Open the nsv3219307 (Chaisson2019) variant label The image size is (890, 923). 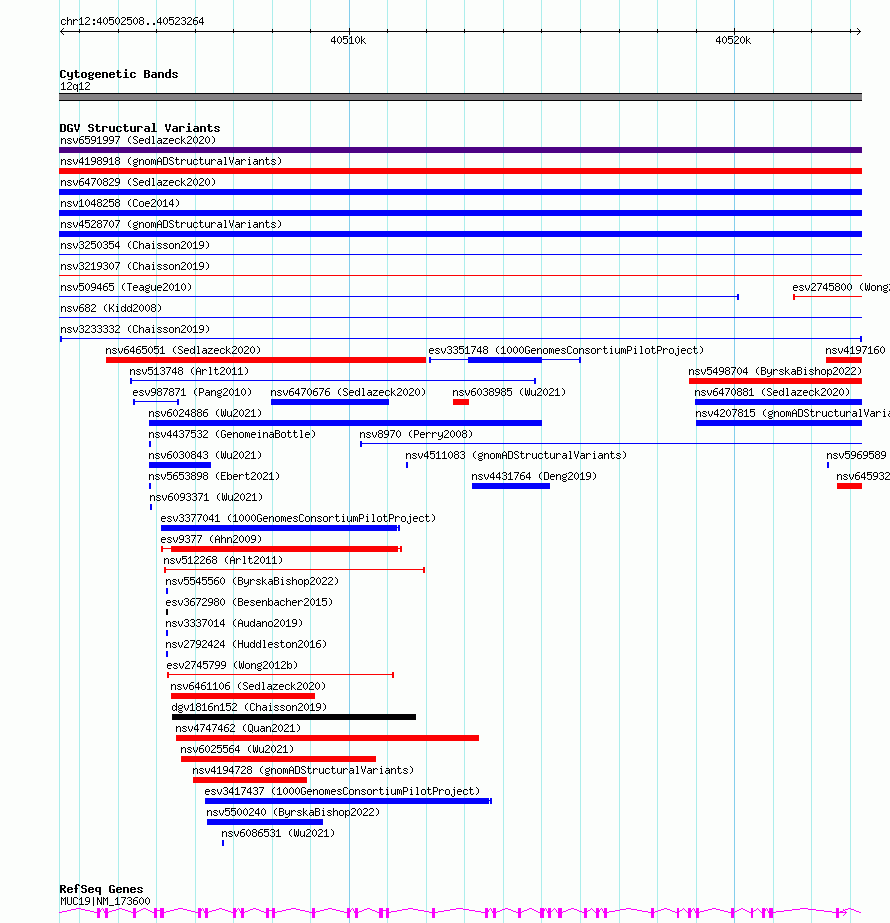(x=135, y=266)
